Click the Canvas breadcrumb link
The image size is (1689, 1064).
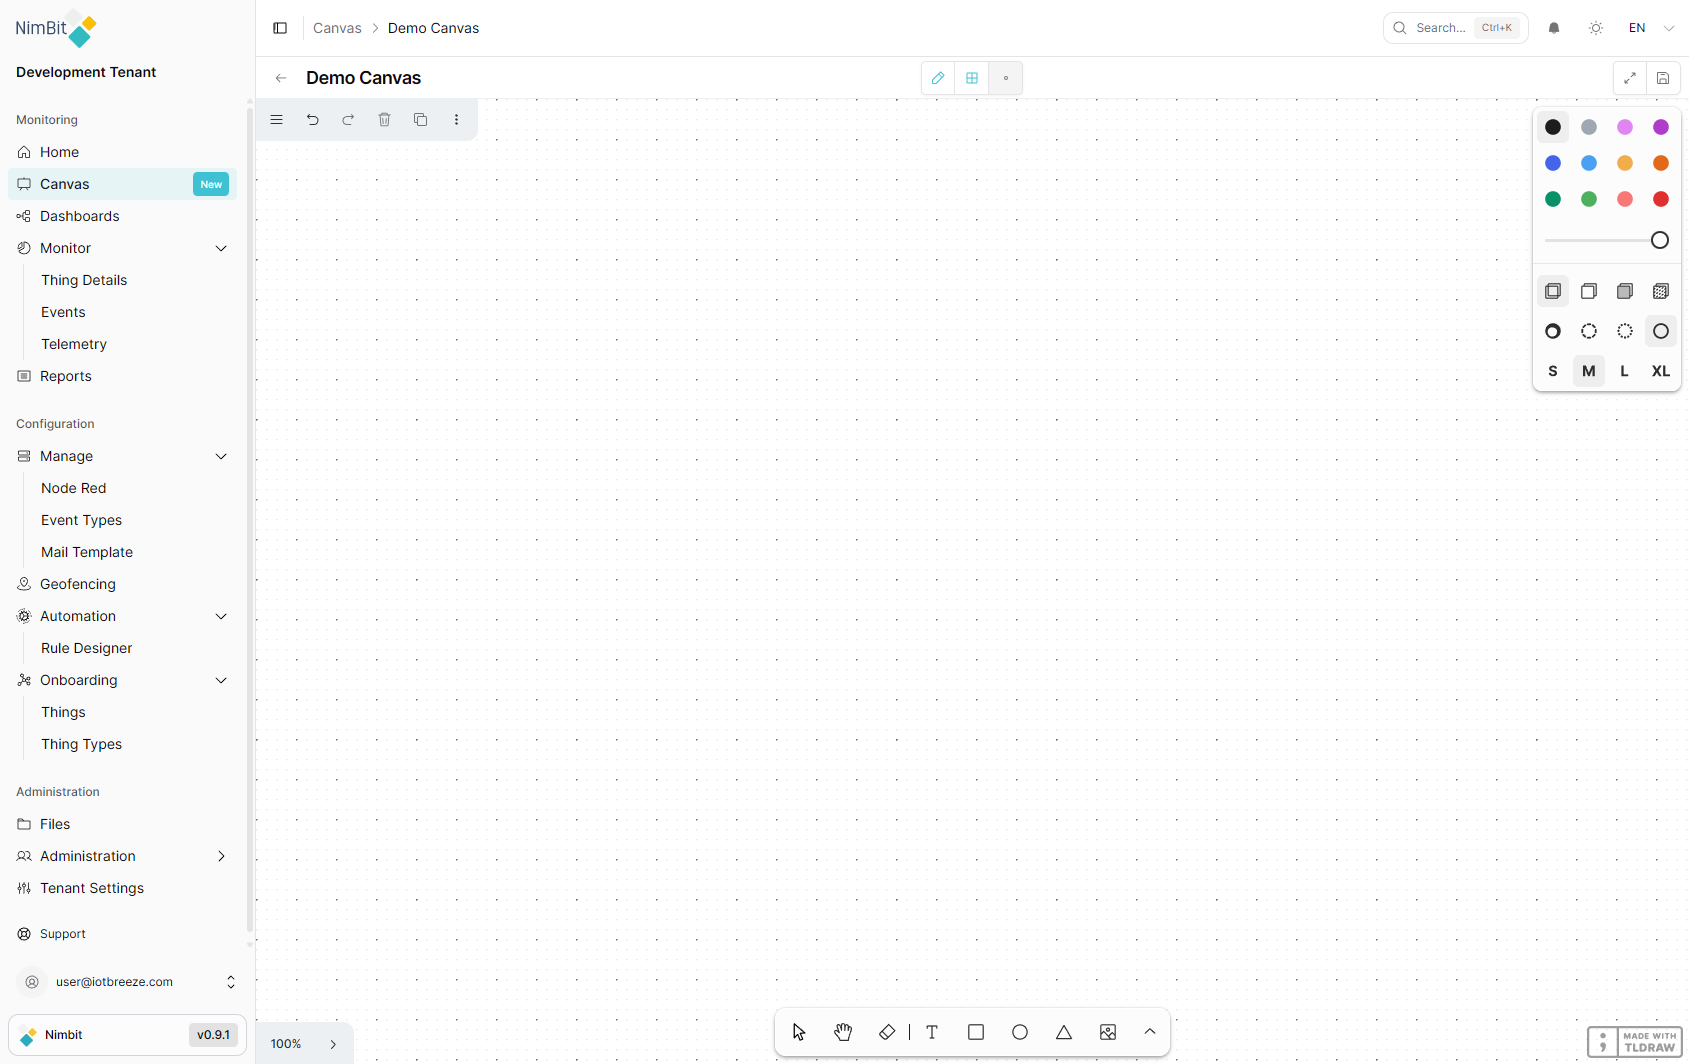pos(337,27)
